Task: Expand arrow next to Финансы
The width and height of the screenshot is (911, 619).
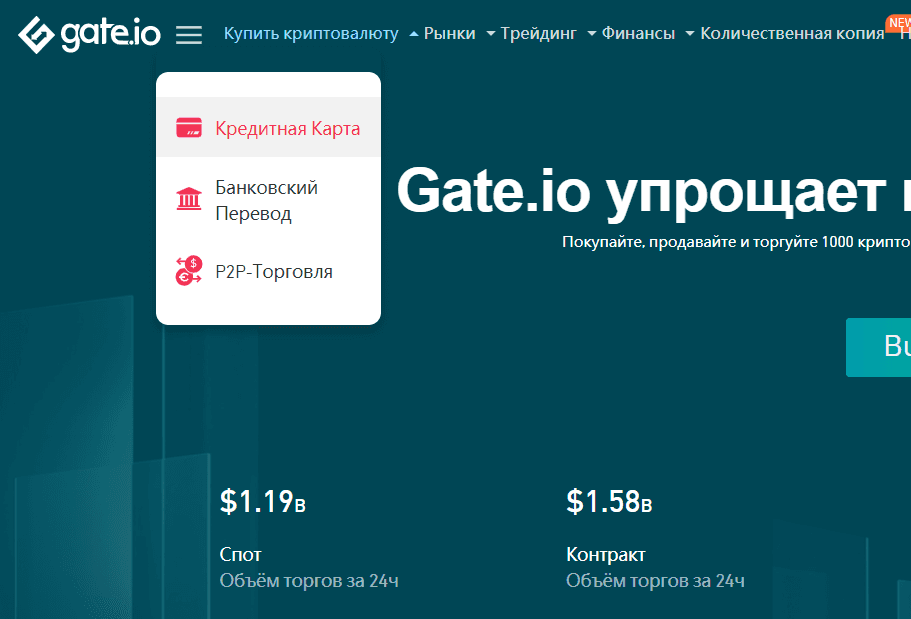Action: pos(690,34)
